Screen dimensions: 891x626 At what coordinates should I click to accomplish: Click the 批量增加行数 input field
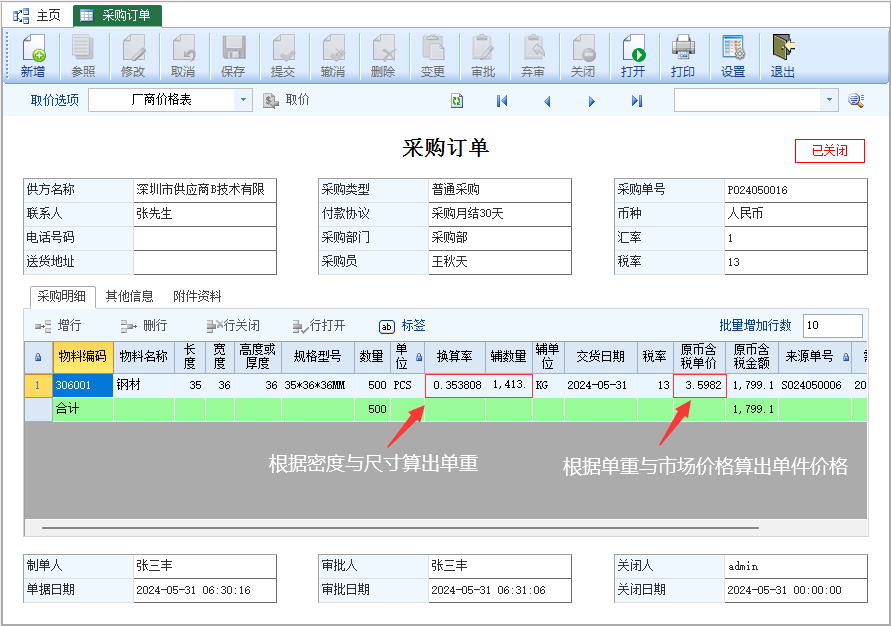click(832, 325)
